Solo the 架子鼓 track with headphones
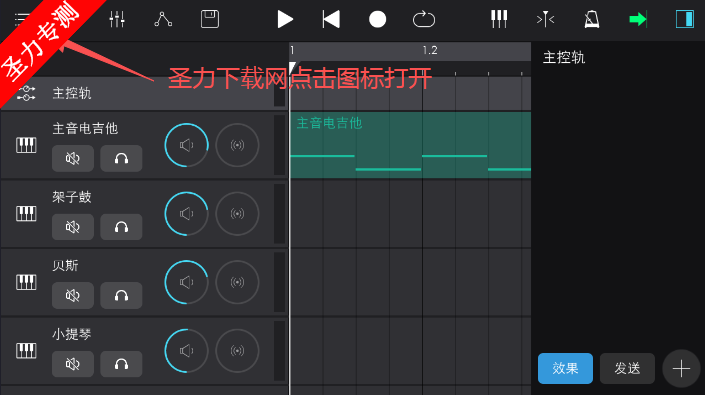The width and height of the screenshot is (705, 395). [x=121, y=227]
